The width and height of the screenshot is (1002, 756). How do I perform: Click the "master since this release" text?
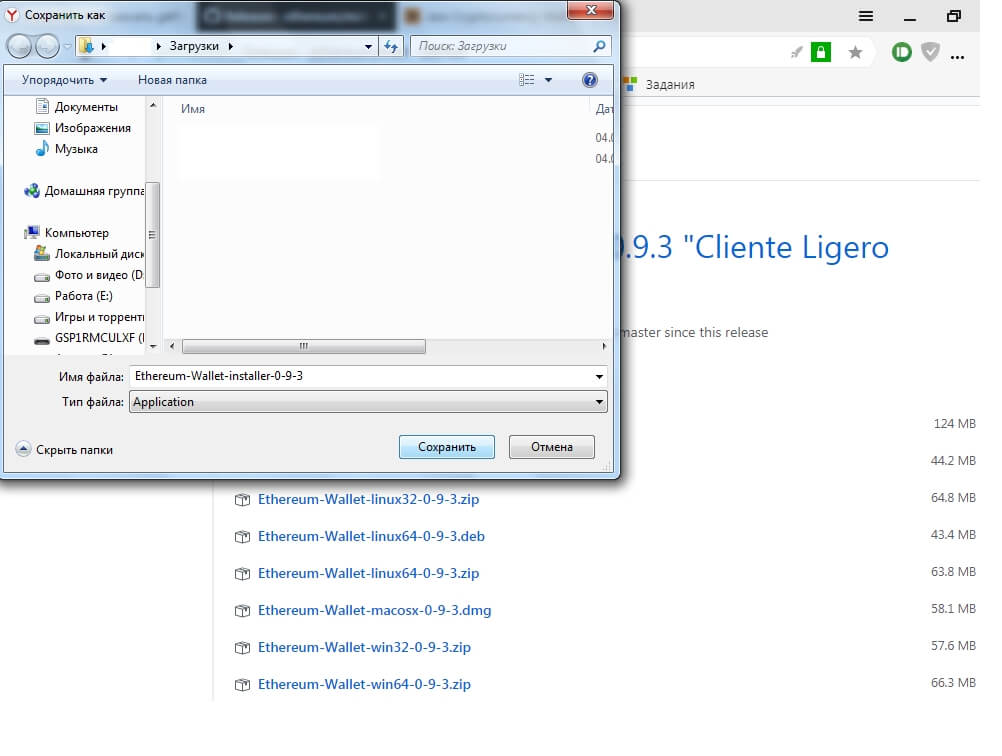694,332
